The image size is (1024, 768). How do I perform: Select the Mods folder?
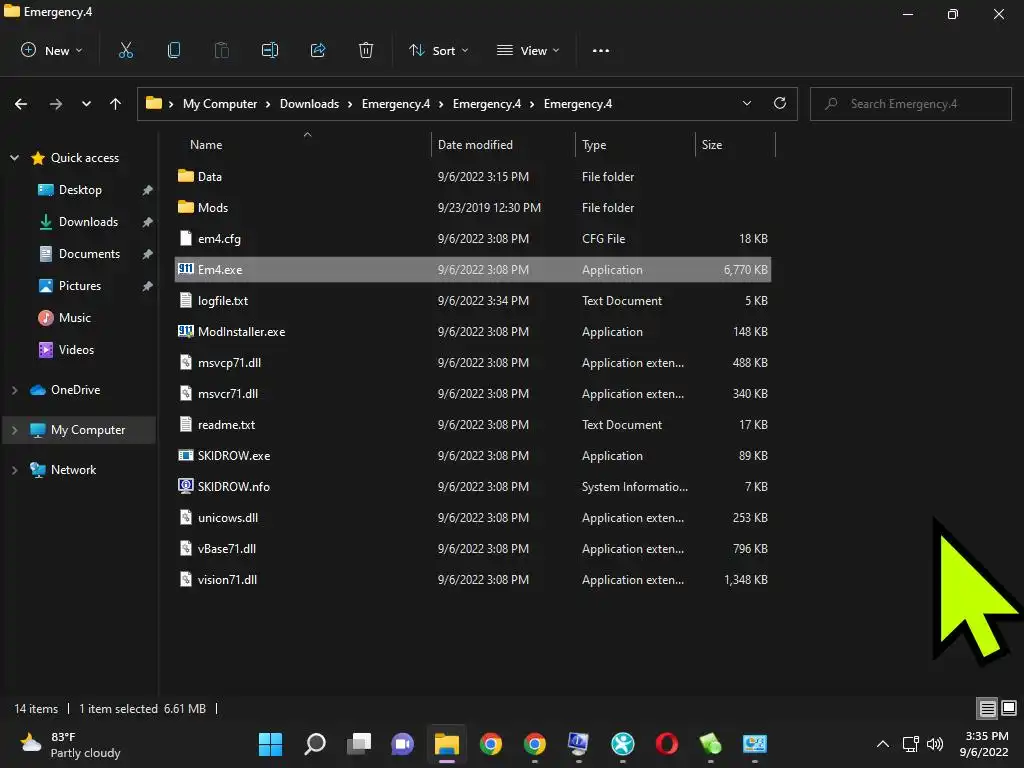pyautogui.click(x=473, y=208)
